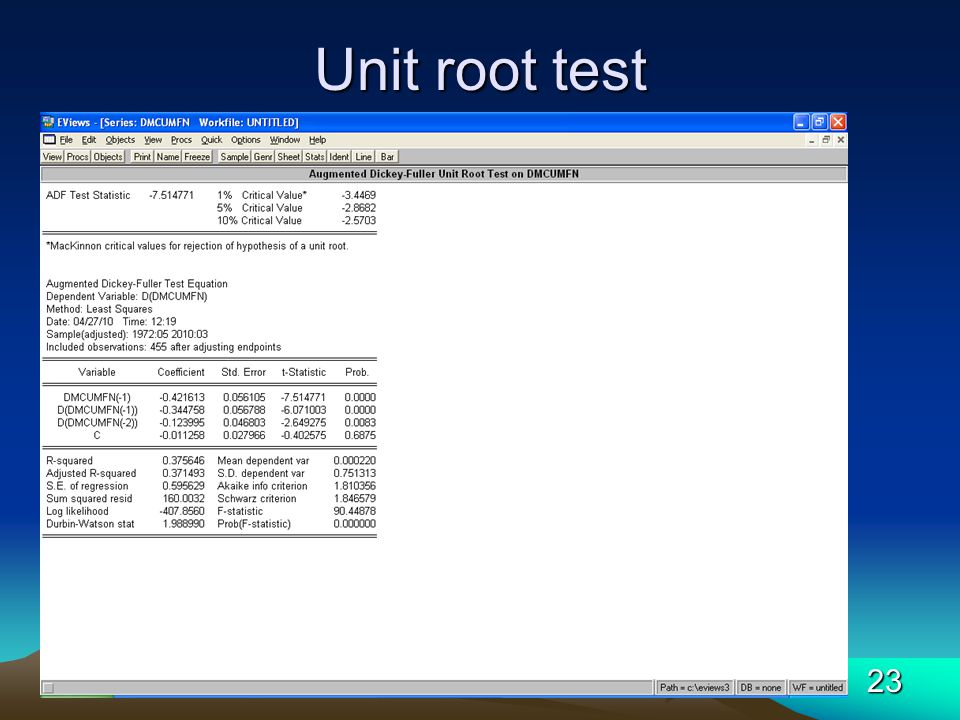Click the Genr toolbar button
The image size is (960, 720).
(263, 157)
